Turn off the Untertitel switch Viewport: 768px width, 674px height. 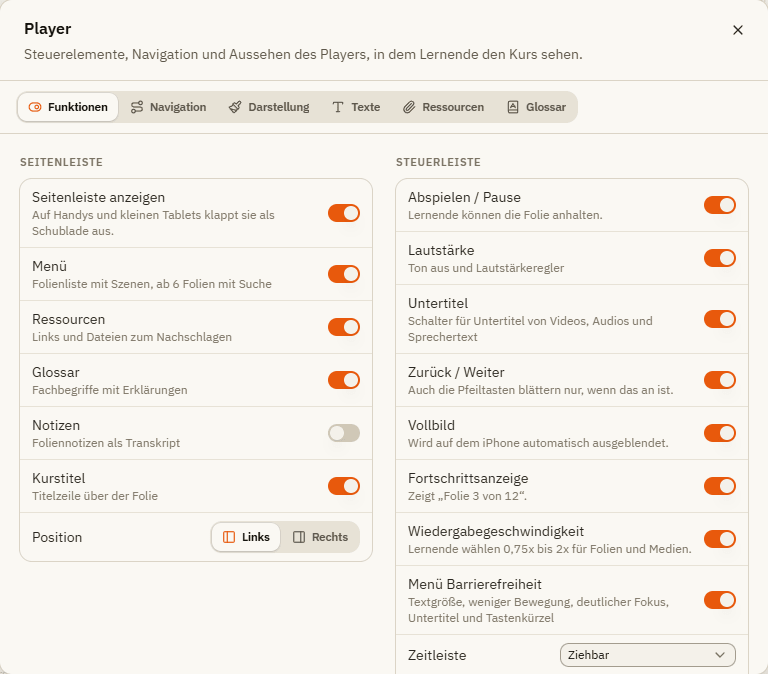[720, 319]
